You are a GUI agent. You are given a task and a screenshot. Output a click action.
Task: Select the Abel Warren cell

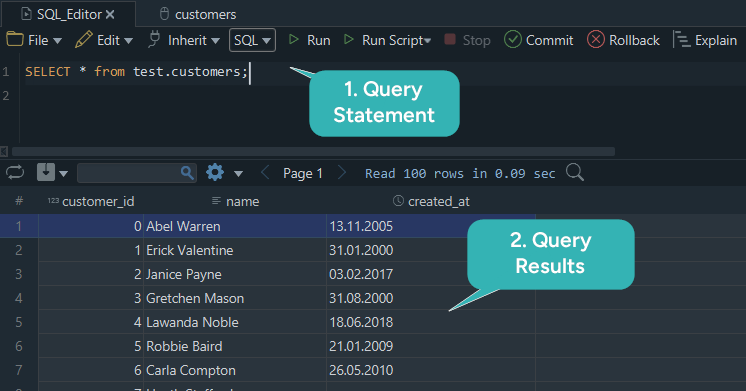[x=235, y=226]
